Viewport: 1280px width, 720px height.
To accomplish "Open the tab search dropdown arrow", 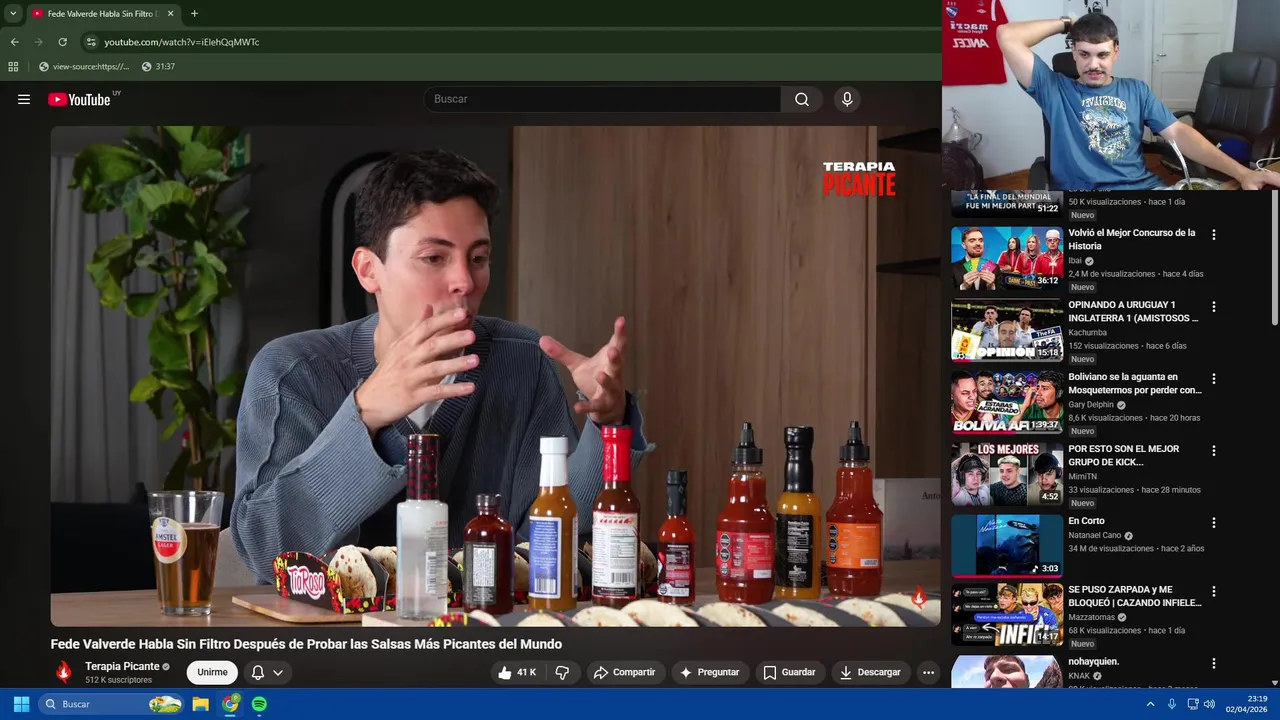I will pos(13,14).
